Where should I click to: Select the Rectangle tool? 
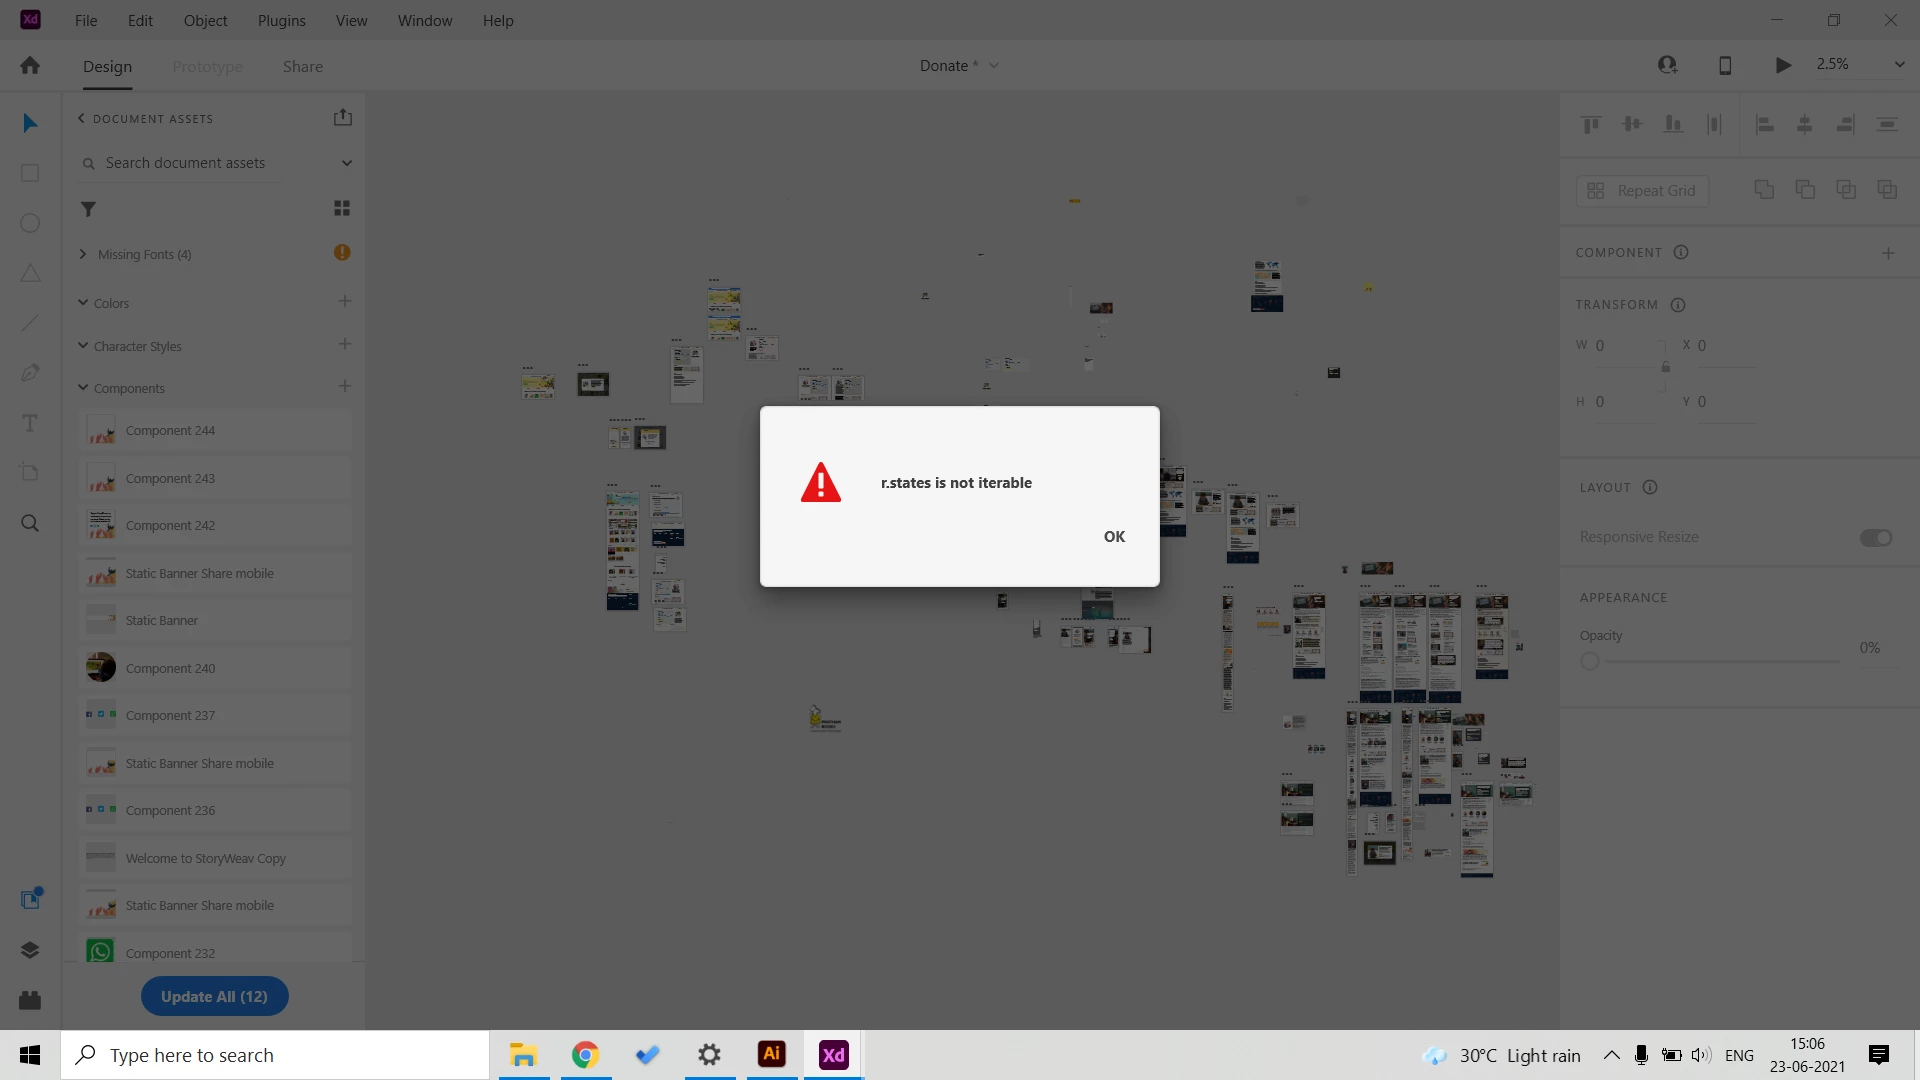pos(30,173)
